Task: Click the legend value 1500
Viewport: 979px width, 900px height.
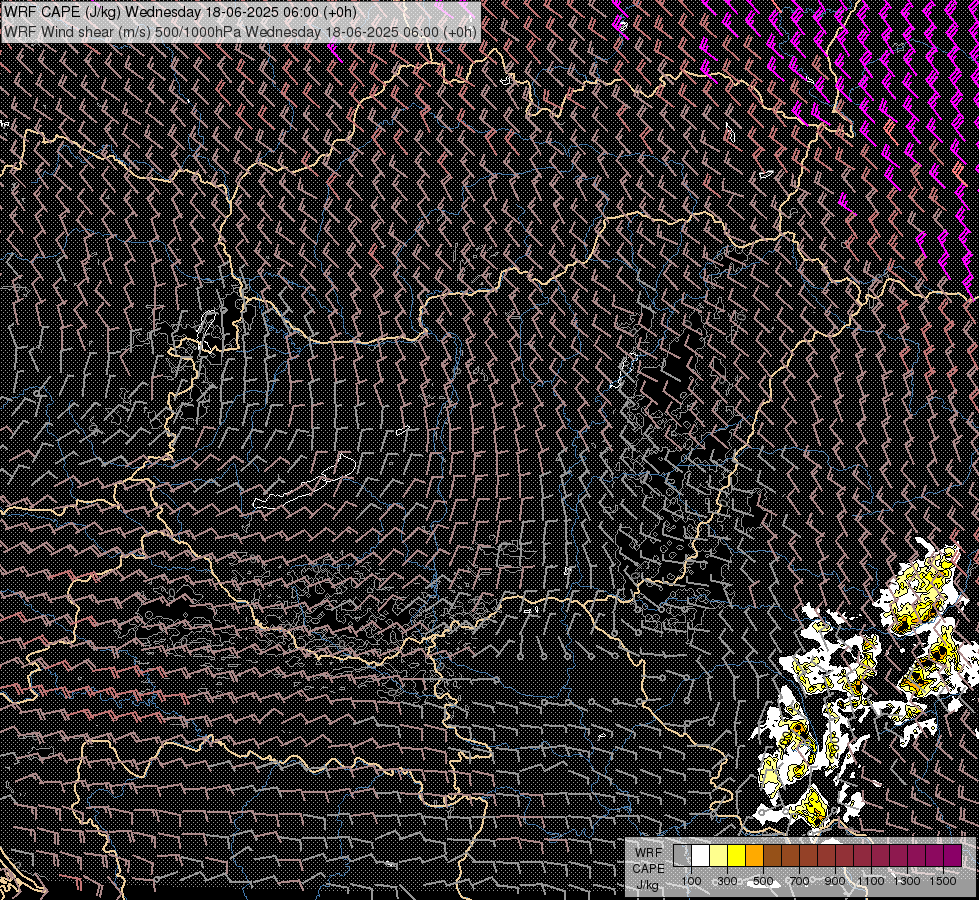Action: [x=943, y=881]
